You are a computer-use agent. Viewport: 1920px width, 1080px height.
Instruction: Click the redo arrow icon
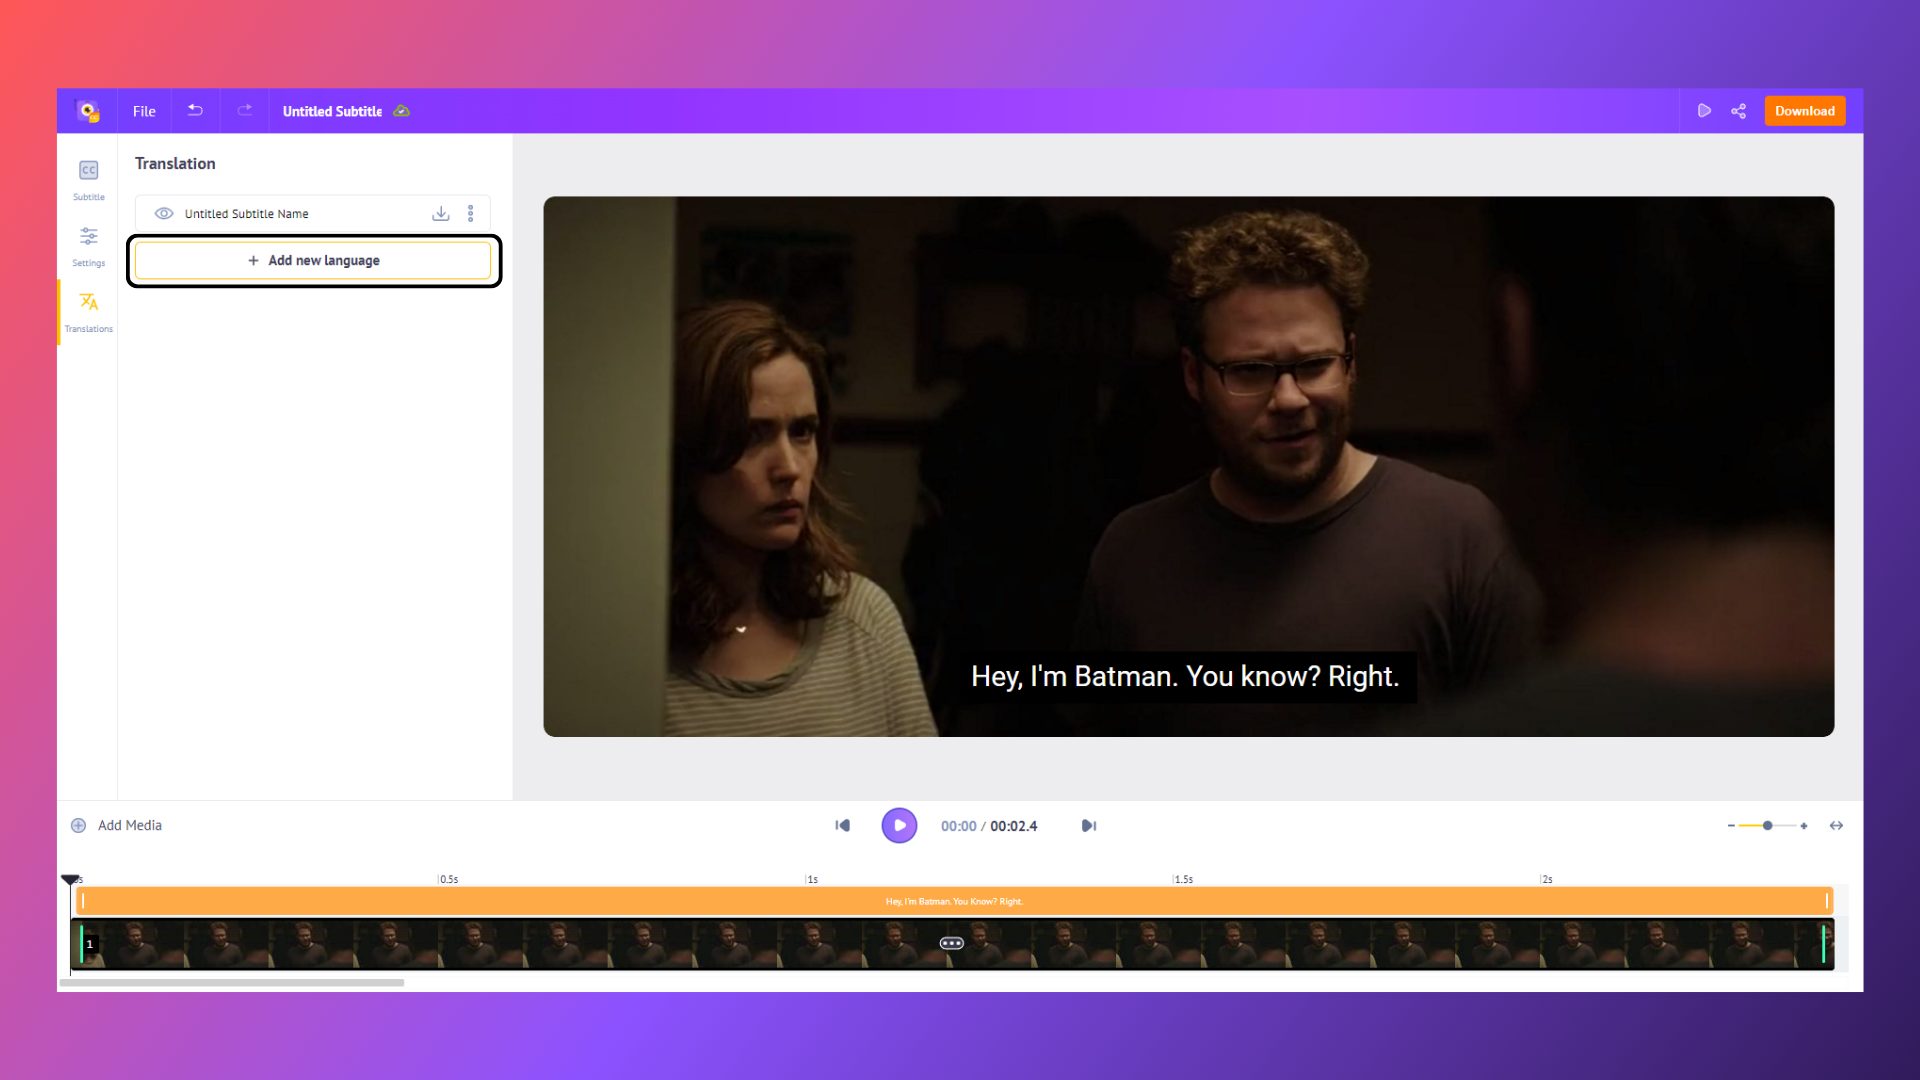coord(244,111)
